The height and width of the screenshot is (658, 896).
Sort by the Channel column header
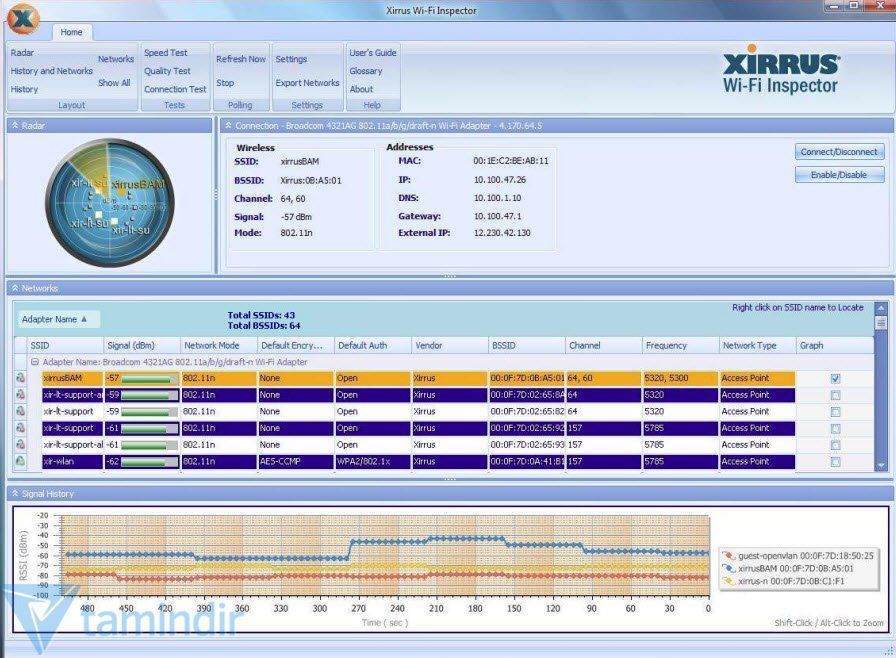click(x=604, y=346)
